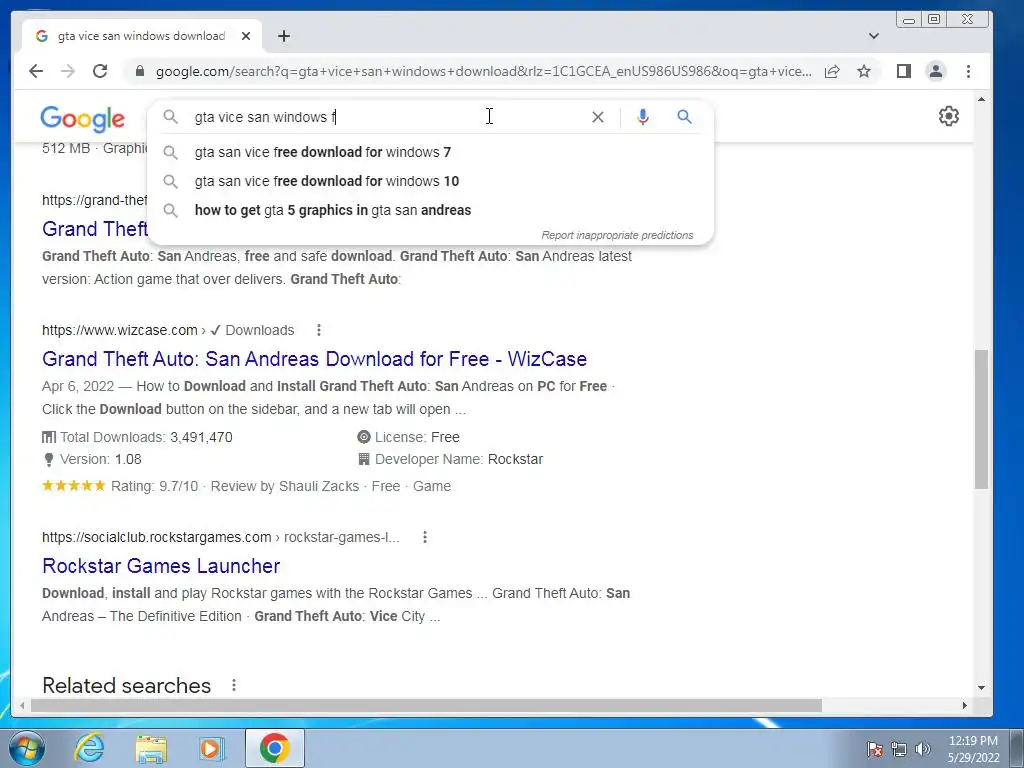The image size is (1024, 768).
Task: Click the browser back arrow
Action: pos(36,71)
